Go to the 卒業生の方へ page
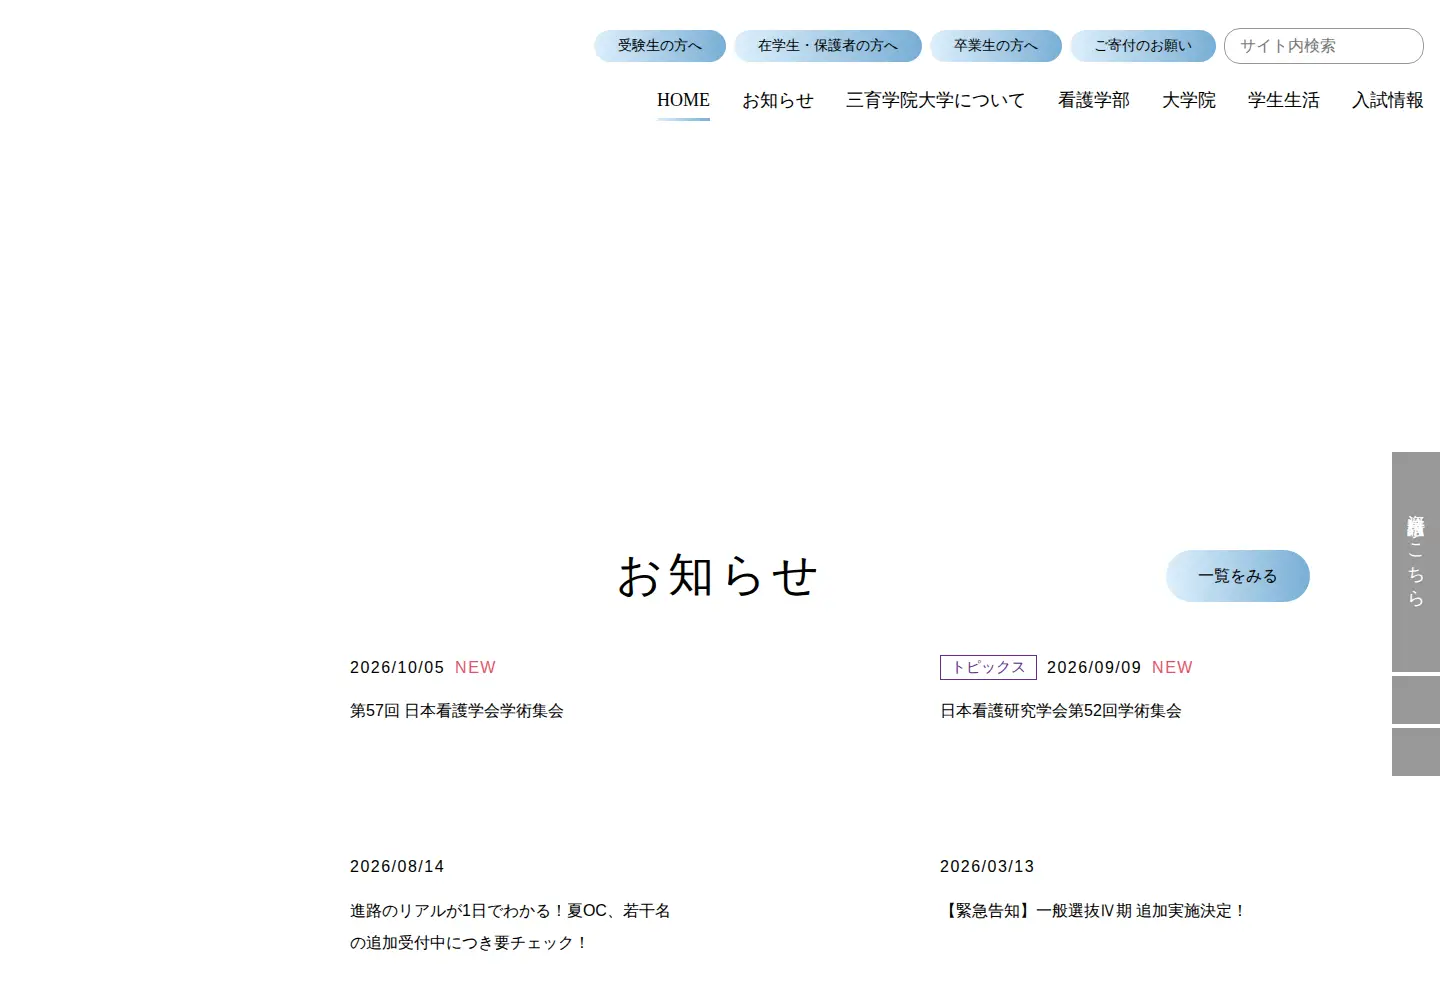The width and height of the screenshot is (1440, 1000). [x=996, y=46]
